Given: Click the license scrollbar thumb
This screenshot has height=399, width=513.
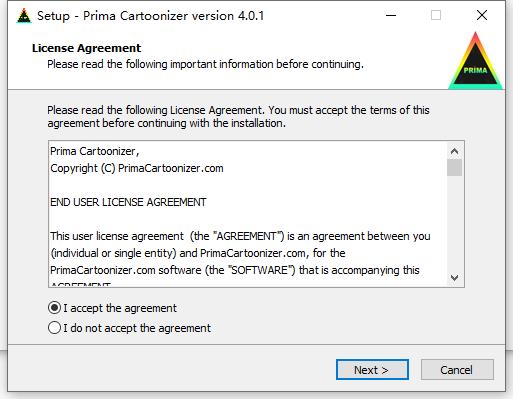Looking at the screenshot, I should coord(454,168).
